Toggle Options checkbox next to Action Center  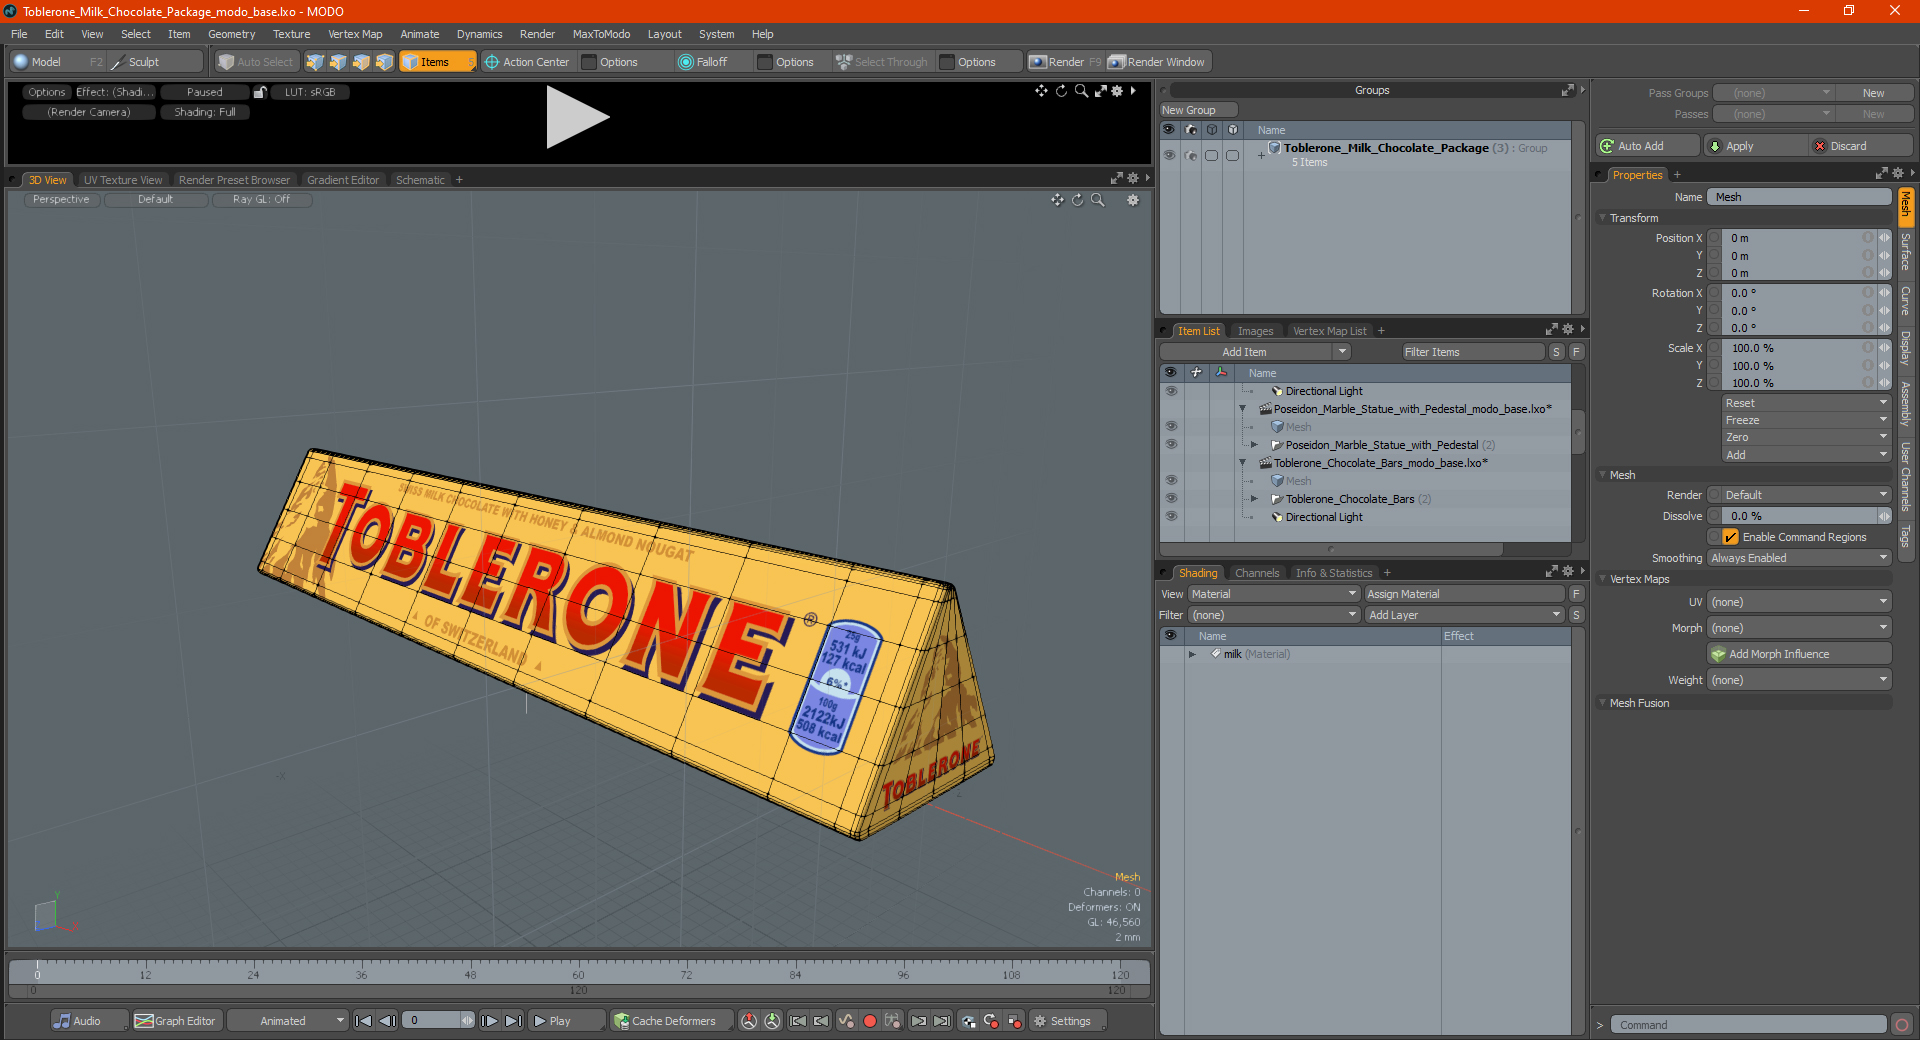point(589,62)
